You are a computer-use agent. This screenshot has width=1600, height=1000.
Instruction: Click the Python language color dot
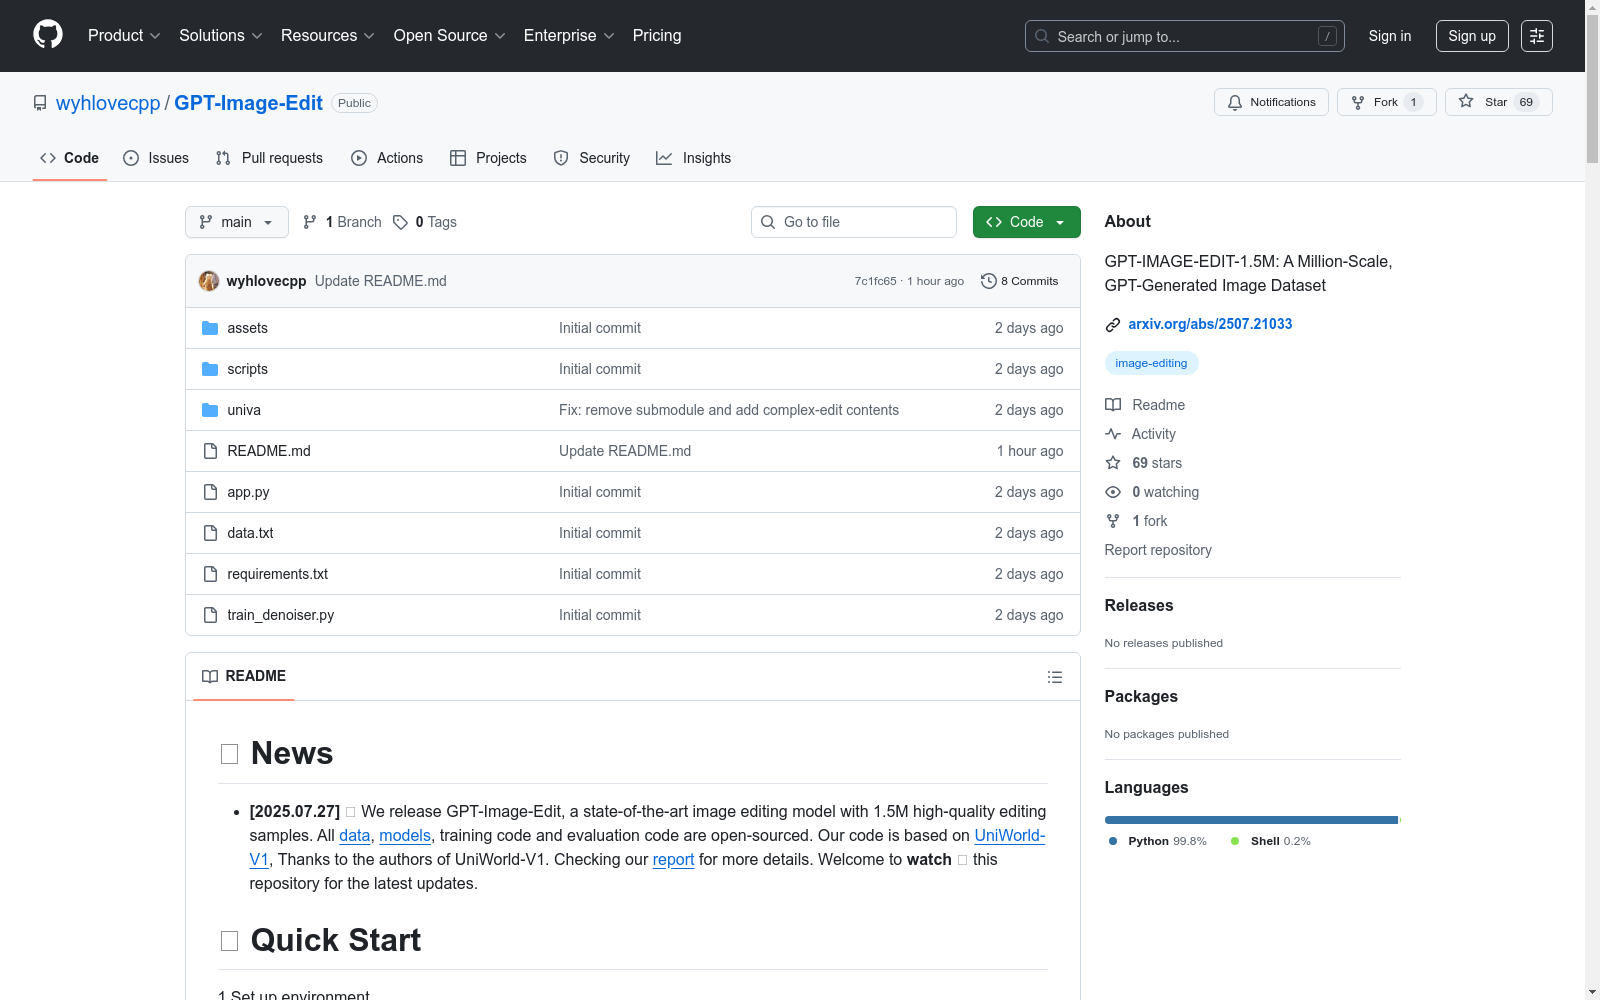[1113, 841]
